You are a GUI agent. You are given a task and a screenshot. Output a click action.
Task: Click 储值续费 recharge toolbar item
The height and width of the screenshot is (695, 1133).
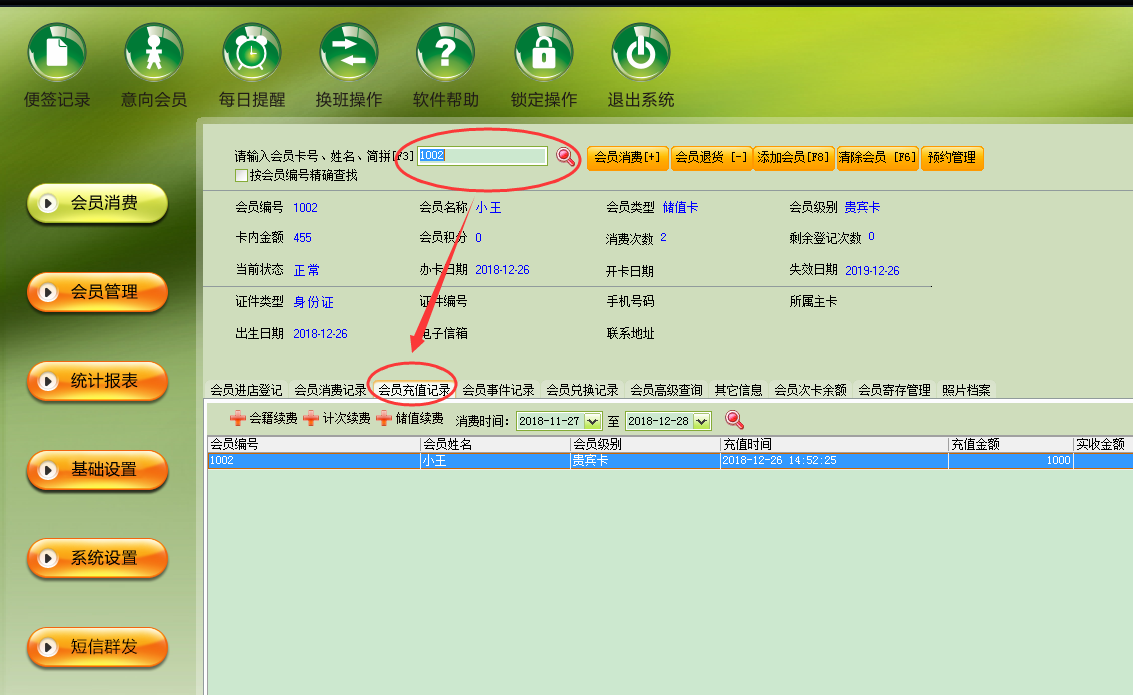(410, 418)
